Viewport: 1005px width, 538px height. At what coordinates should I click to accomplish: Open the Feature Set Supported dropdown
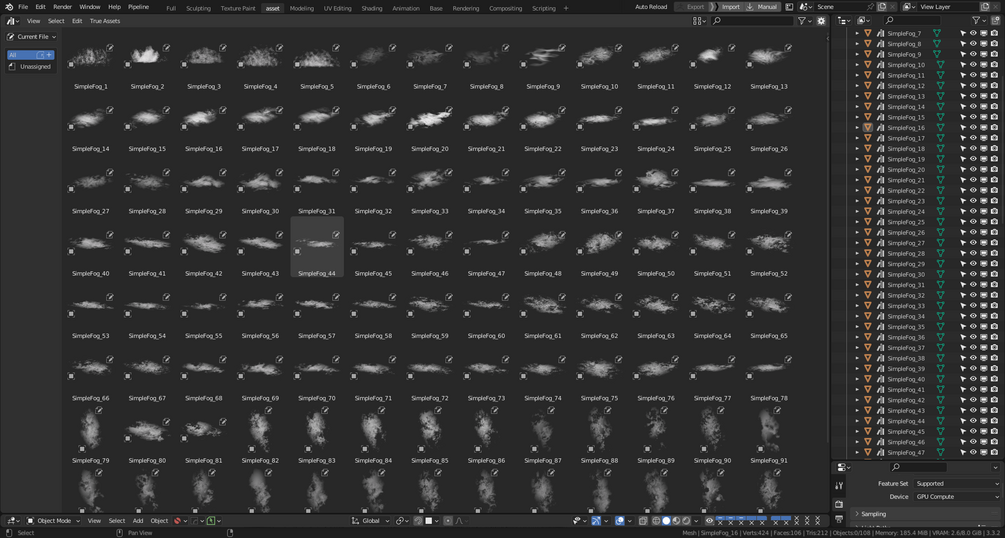(x=957, y=483)
